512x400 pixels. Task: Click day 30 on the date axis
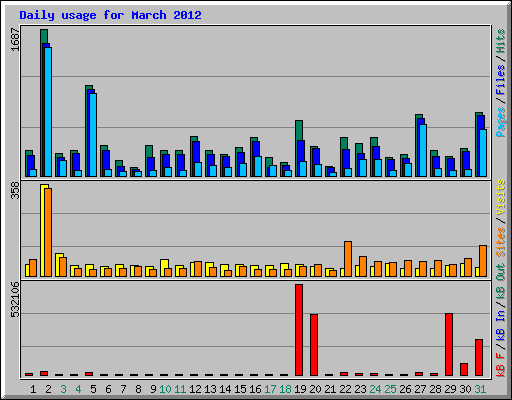point(465,389)
